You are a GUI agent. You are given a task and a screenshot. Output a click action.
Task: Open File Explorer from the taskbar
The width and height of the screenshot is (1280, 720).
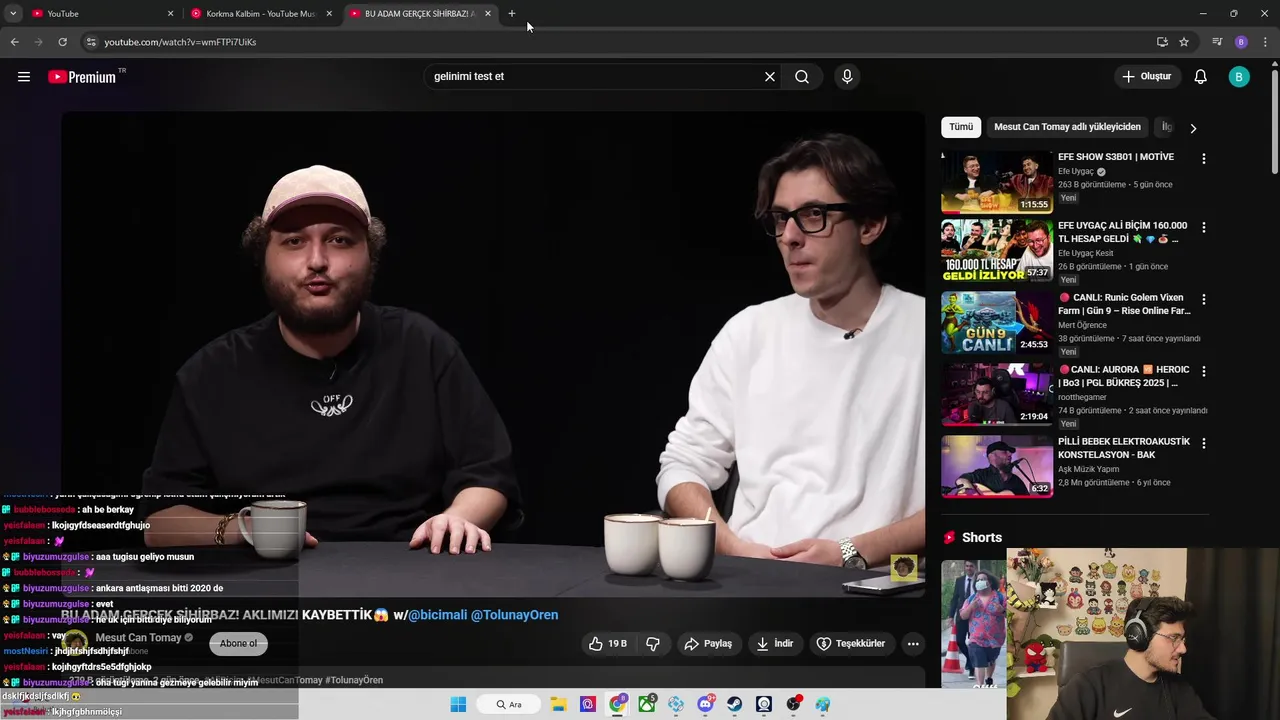(x=559, y=704)
